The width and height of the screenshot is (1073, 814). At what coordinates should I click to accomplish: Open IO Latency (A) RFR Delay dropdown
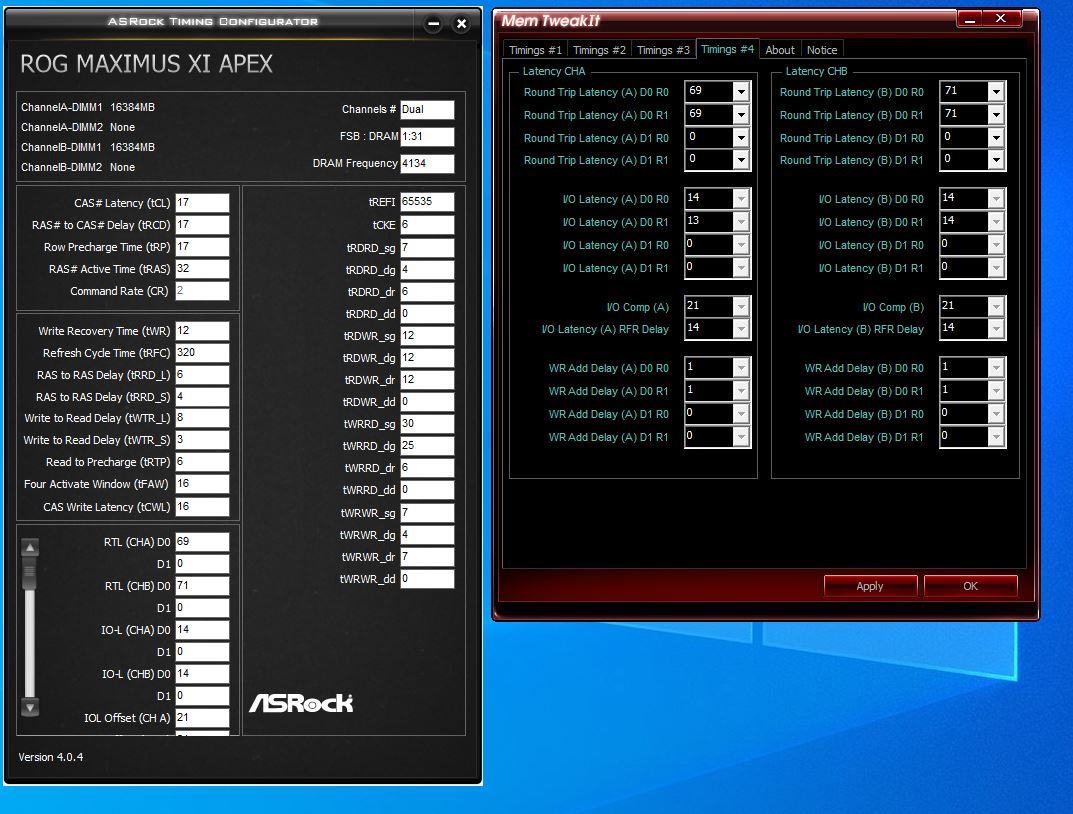tap(741, 329)
